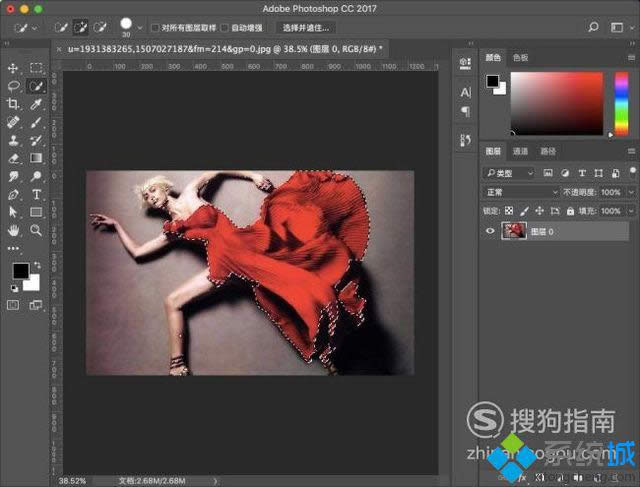The image size is (640, 487).
Task: Switch to the Swatches tab
Action: click(x=520, y=58)
